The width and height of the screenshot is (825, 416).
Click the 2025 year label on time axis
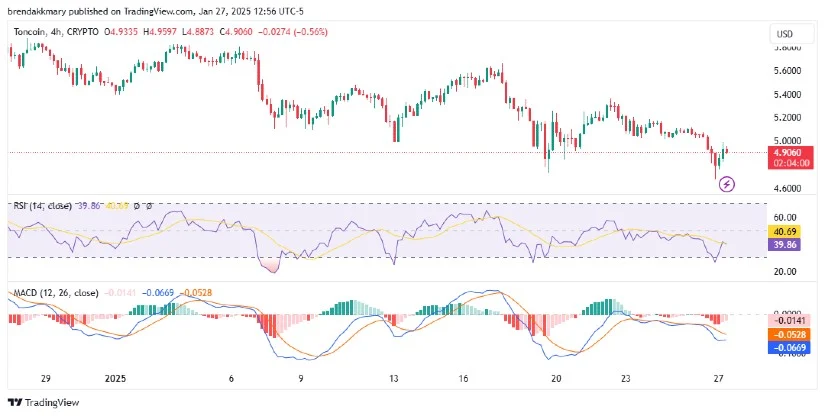(x=115, y=378)
